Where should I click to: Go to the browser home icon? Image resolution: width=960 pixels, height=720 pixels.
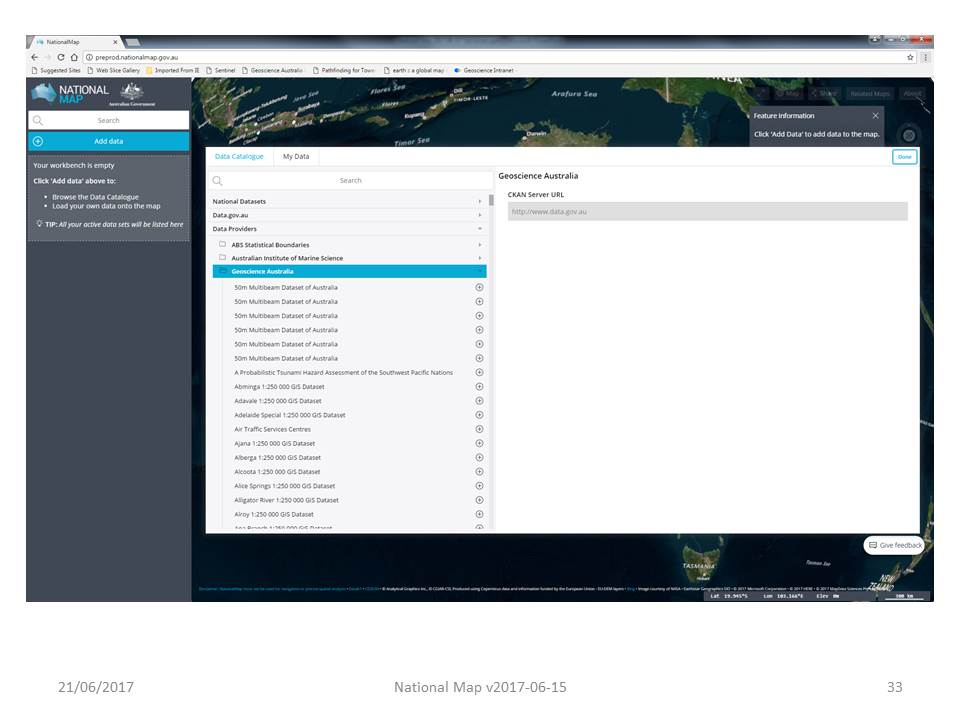(74, 57)
